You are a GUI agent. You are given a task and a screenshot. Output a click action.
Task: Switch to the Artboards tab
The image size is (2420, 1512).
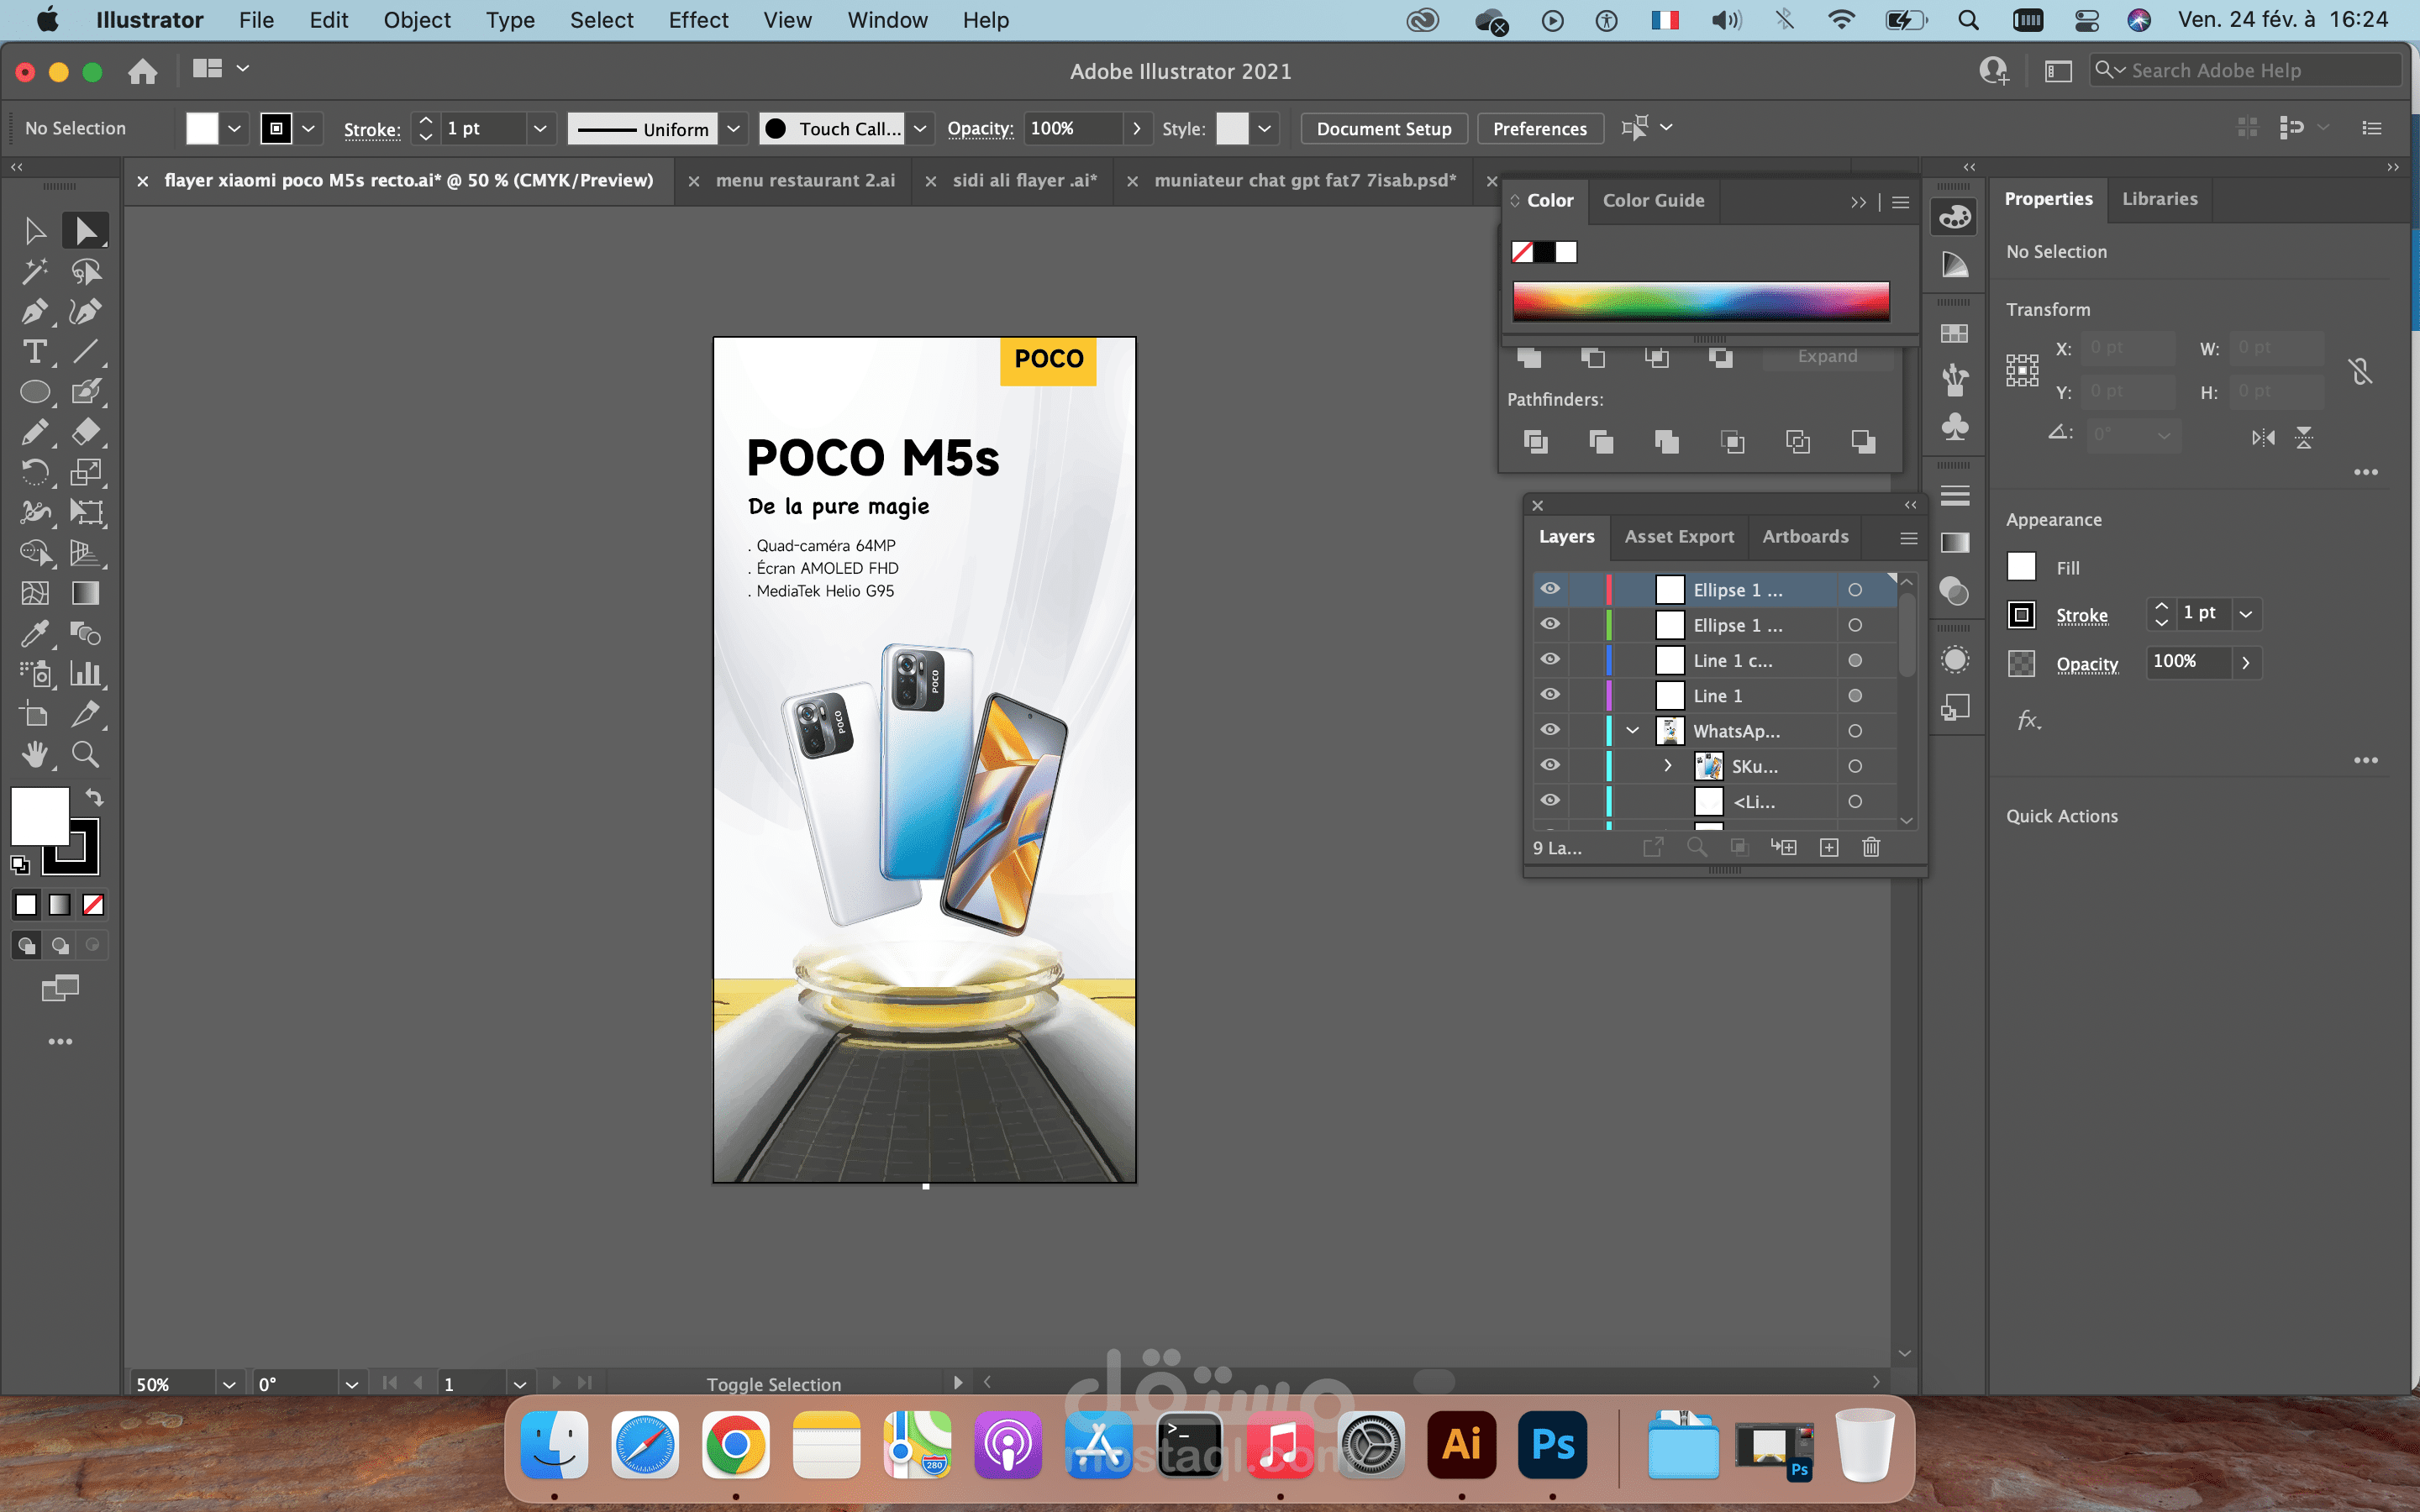point(1805,536)
